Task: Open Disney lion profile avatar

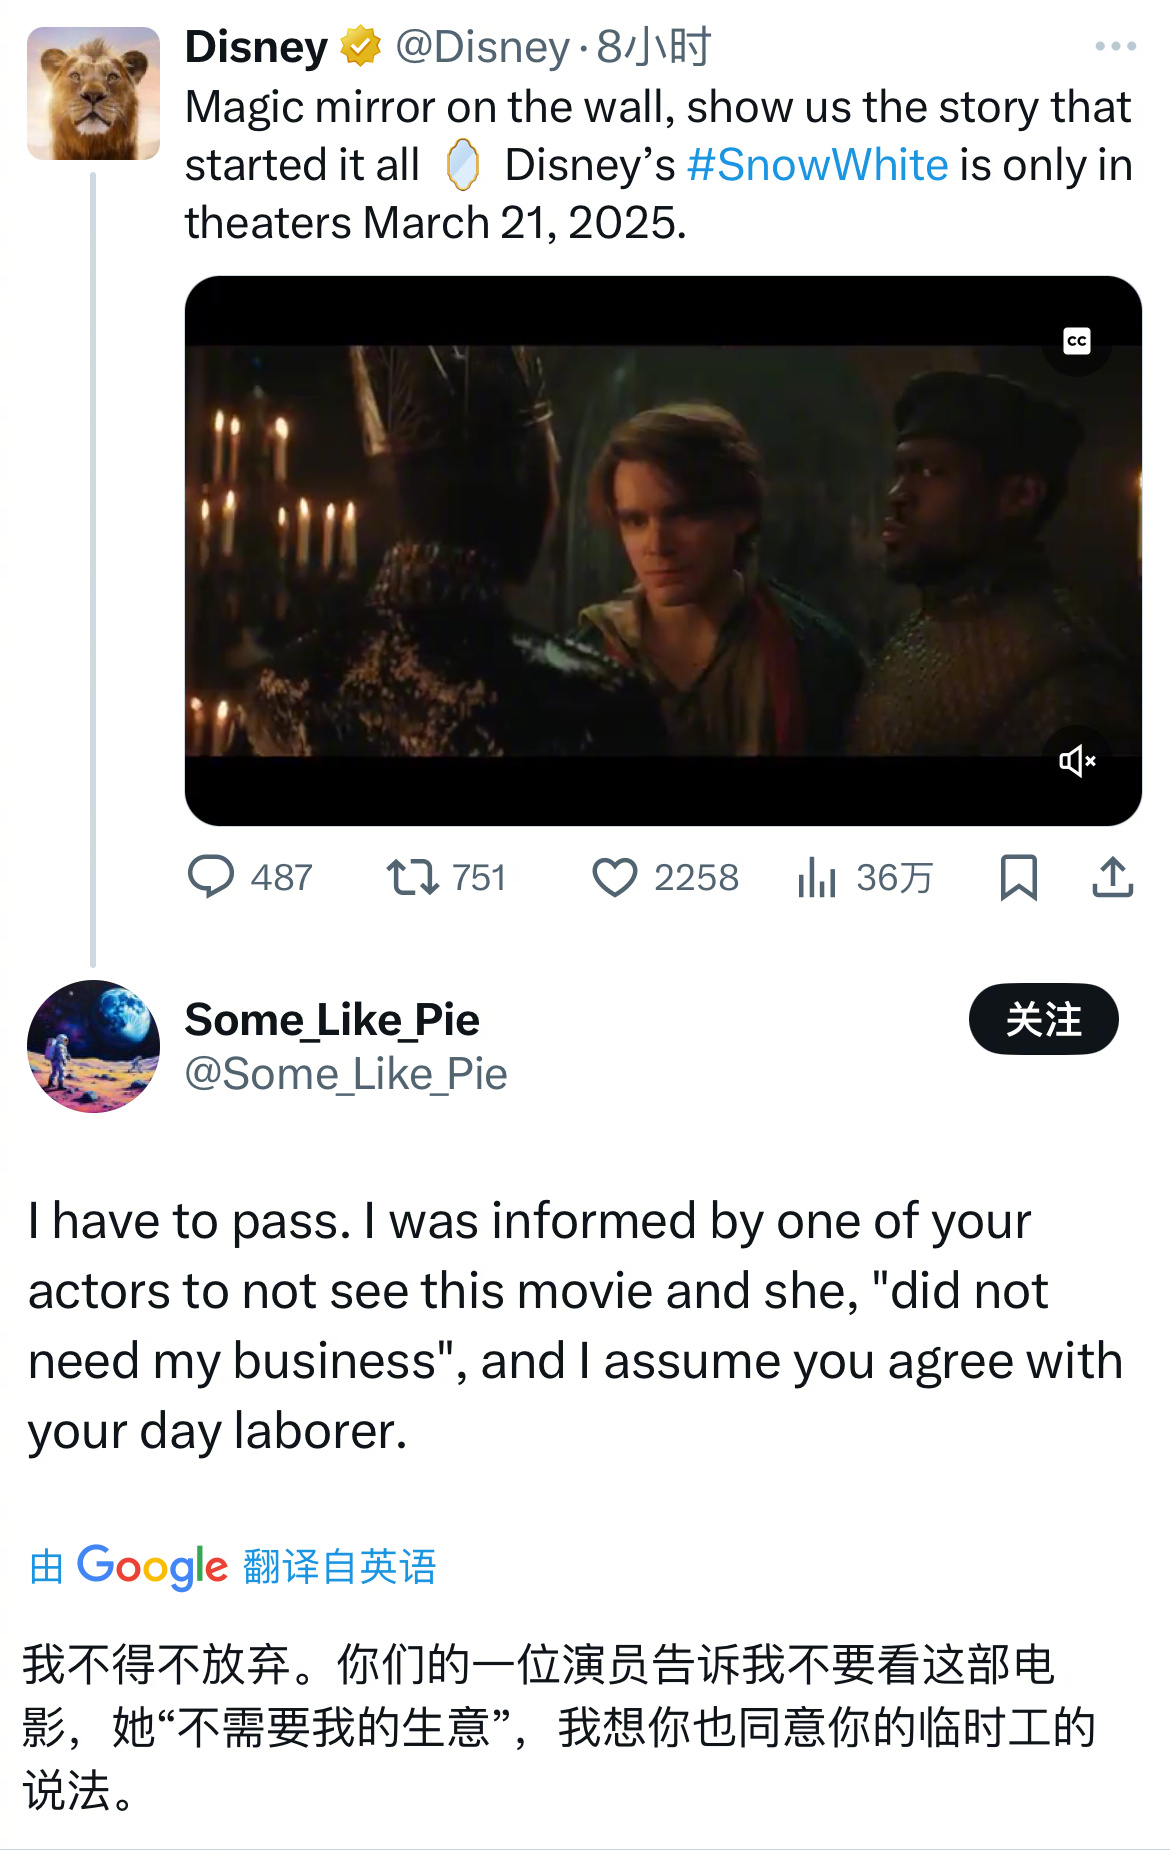Action: click(93, 93)
